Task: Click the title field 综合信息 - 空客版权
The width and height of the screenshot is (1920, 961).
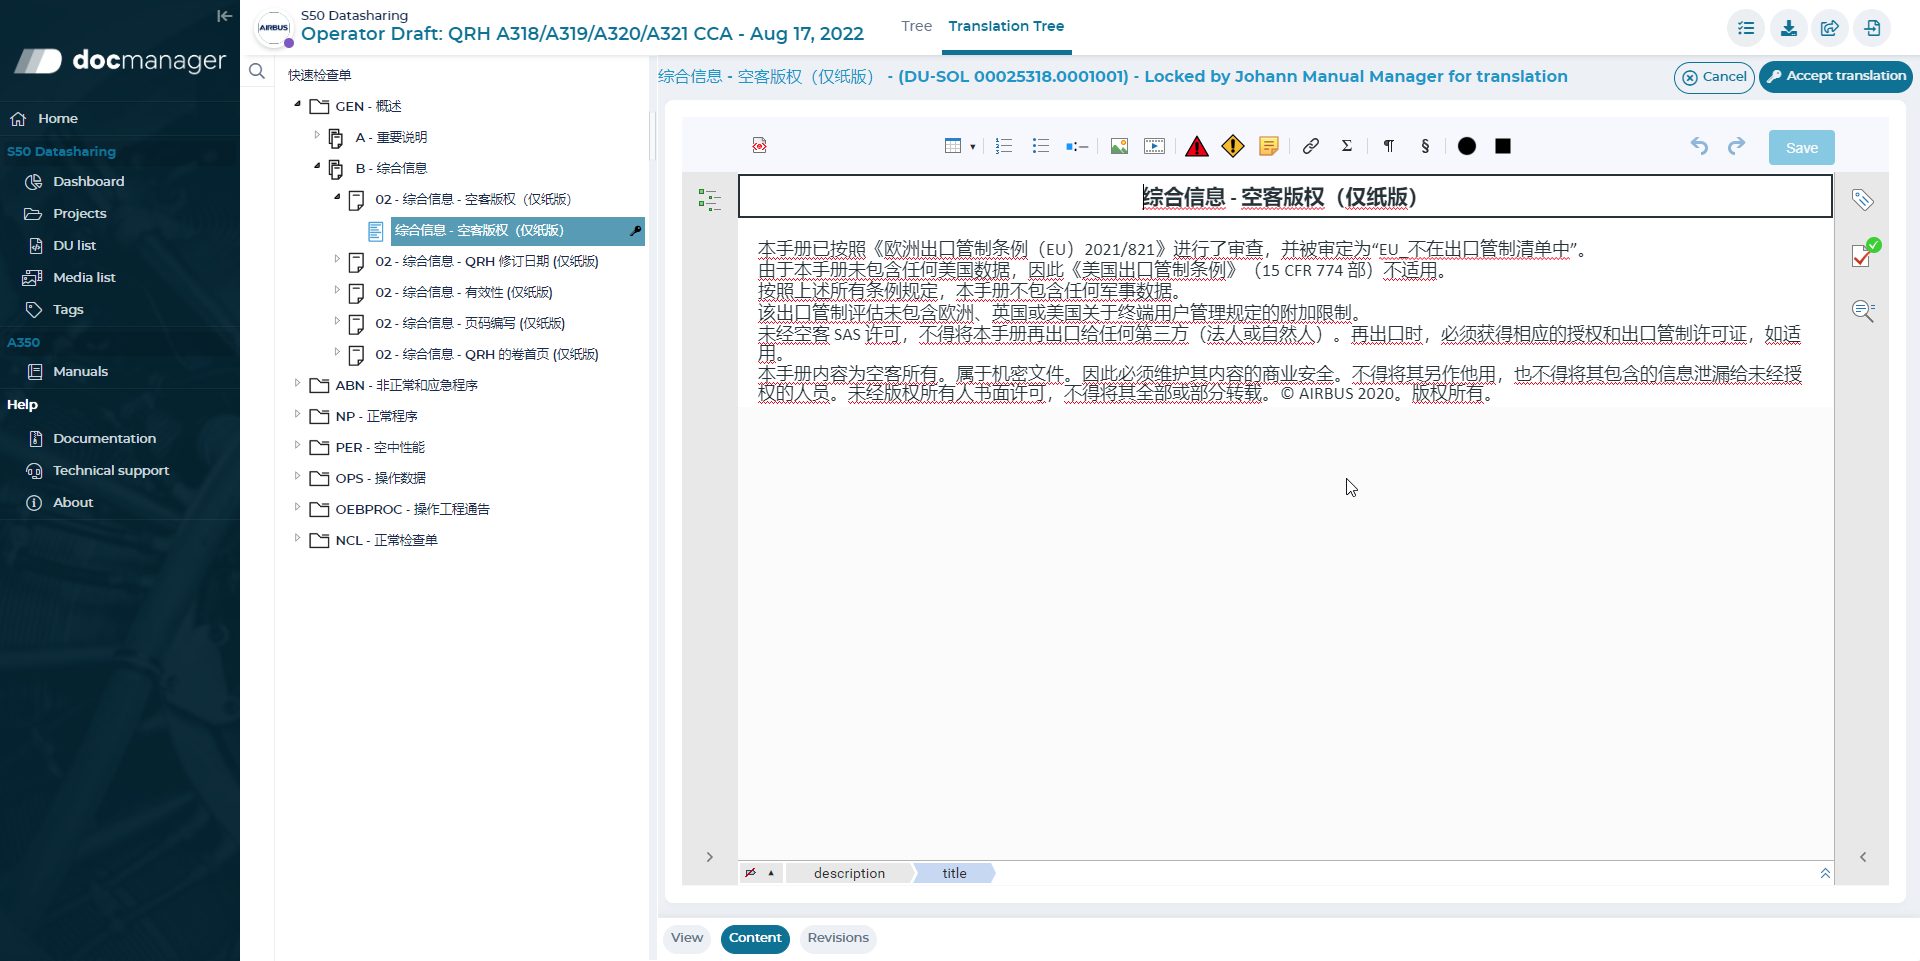Action: tap(1285, 197)
